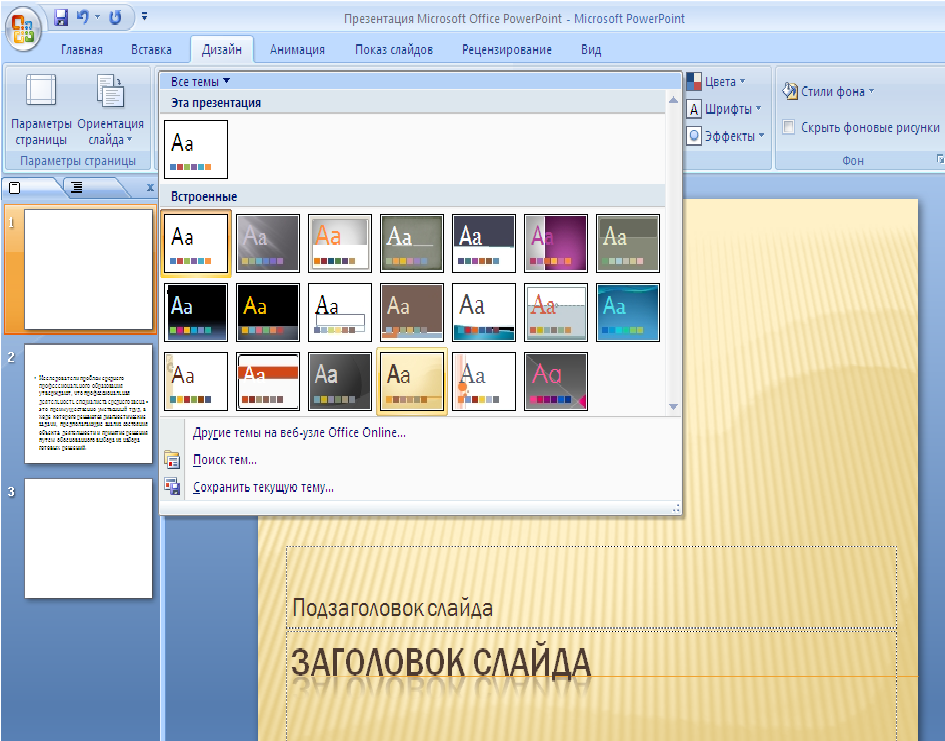Click the Подзаголовок слайда placeholder
The width and height of the screenshot is (945, 741).
[x=591, y=587]
